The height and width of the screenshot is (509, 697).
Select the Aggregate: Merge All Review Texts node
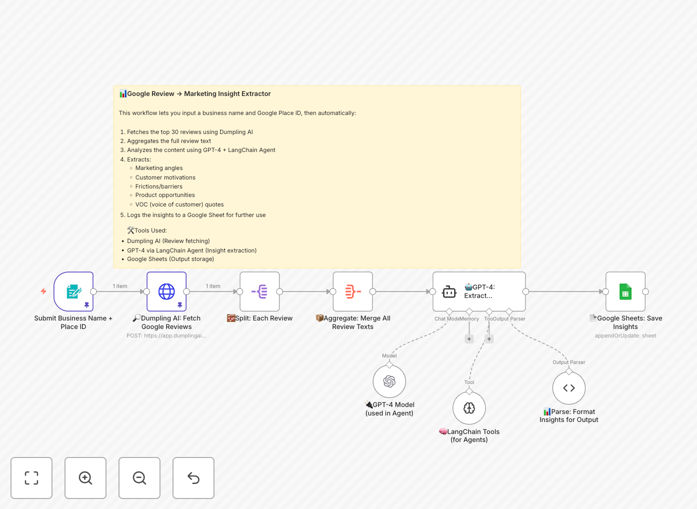353,292
